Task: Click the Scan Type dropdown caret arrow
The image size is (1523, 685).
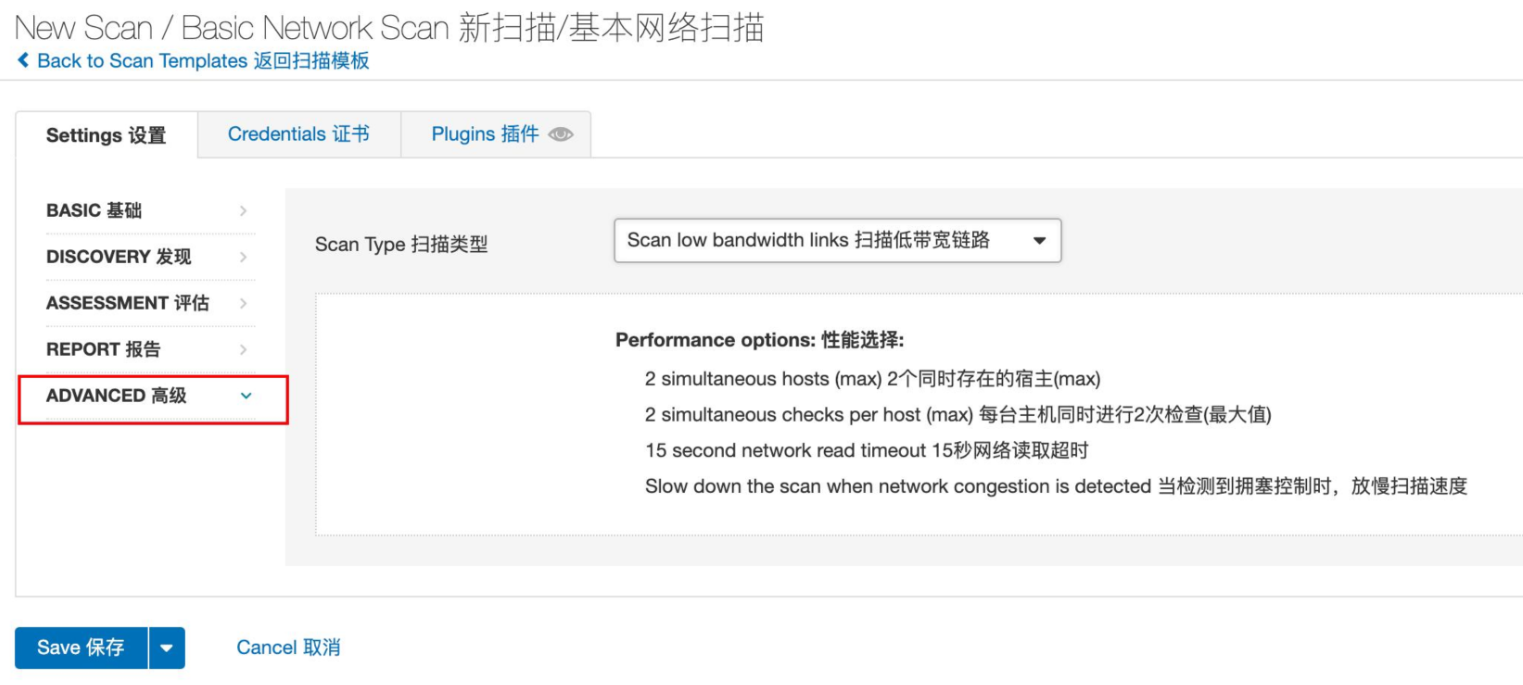Action: tap(1039, 241)
